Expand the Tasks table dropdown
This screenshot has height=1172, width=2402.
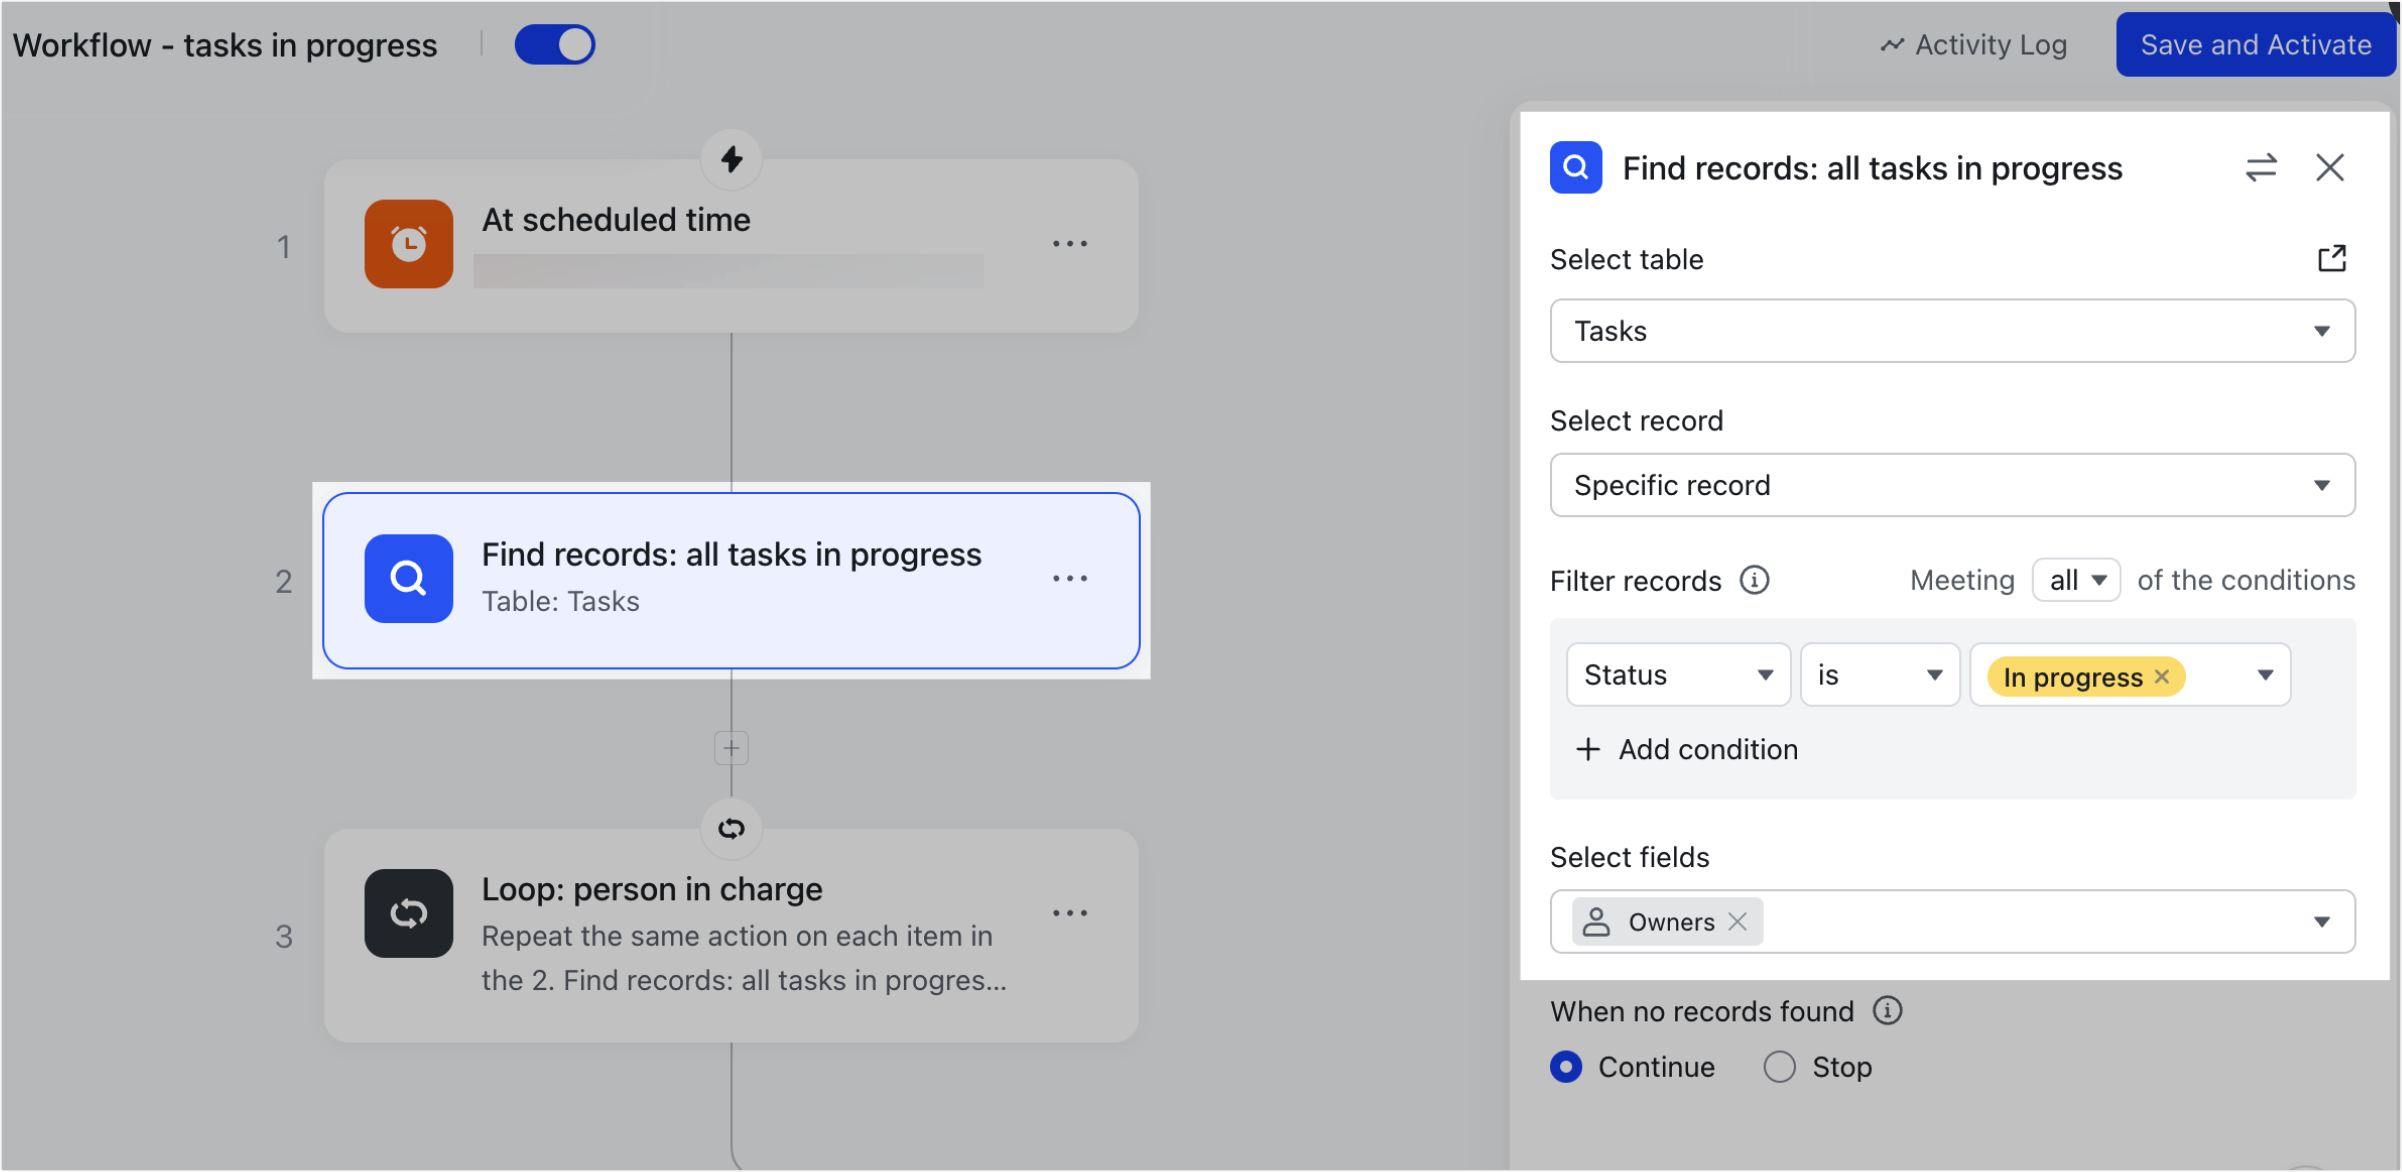click(1952, 331)
